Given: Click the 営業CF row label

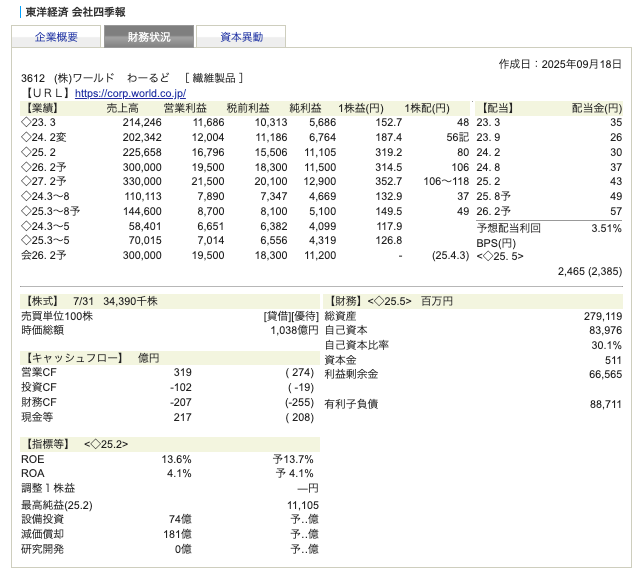Looking at the screenshot, I should point(38,372).
